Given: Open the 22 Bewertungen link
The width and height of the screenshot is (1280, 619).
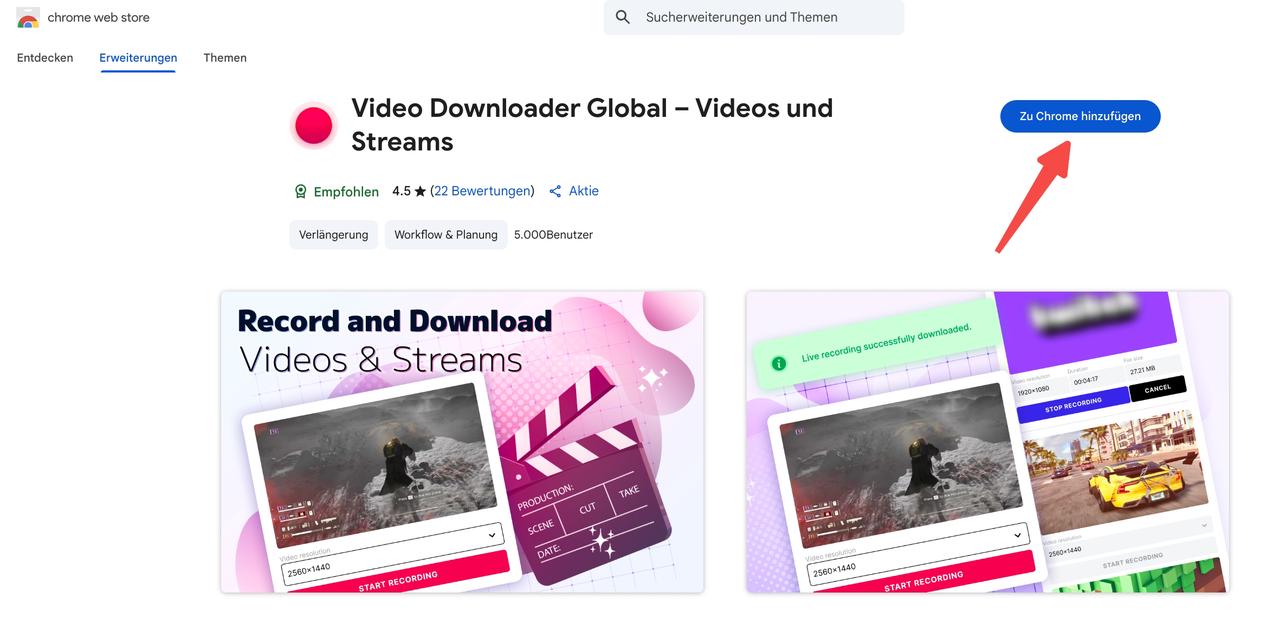Looking at the screenshot, I should click(x=484, y=191).
